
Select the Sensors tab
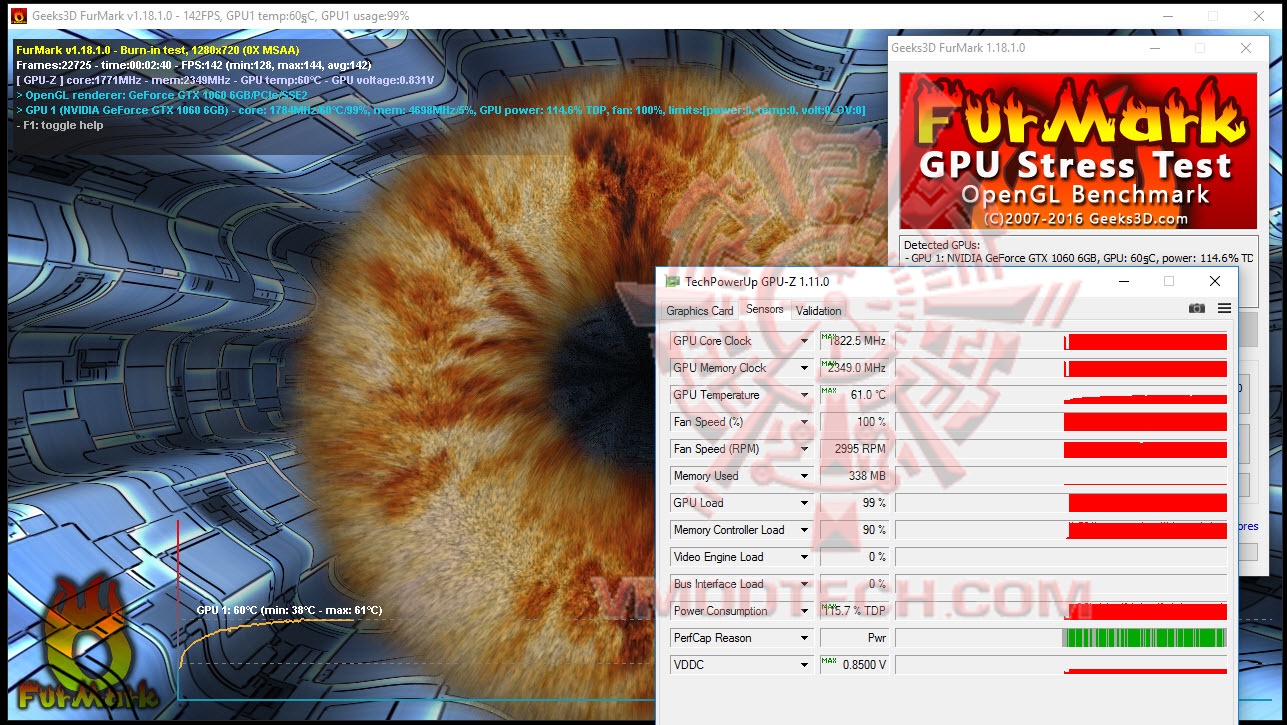pyautogui.click(x=765, y=310)
